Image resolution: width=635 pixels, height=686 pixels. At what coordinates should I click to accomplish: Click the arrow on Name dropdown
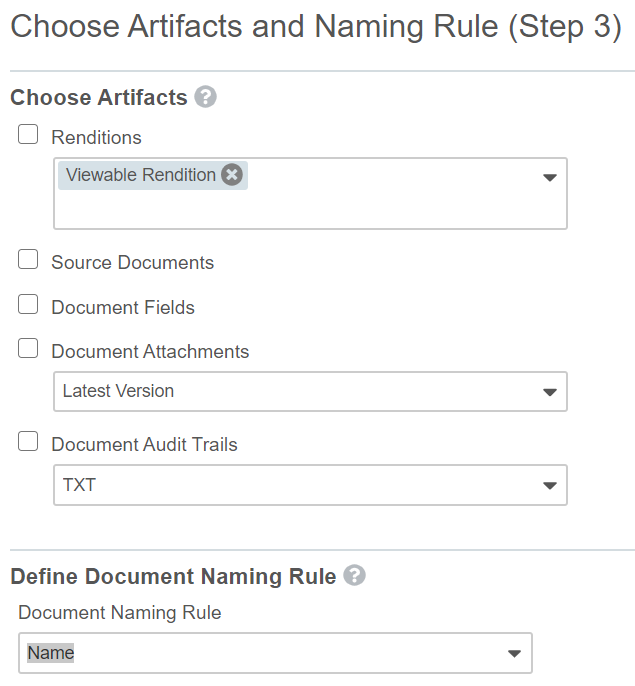(514, 654)
